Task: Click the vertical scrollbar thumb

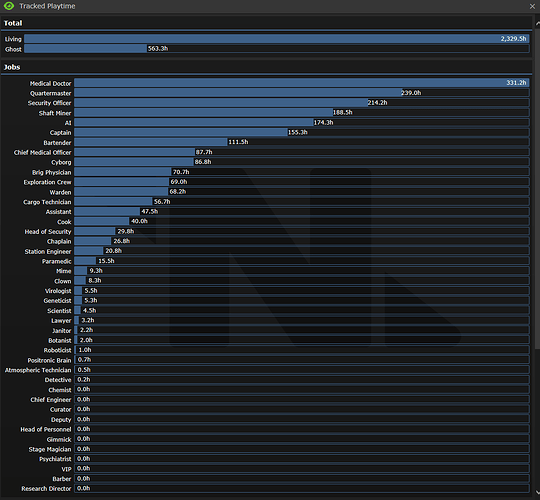Action: pyautogui.click(x=537, y=188)
